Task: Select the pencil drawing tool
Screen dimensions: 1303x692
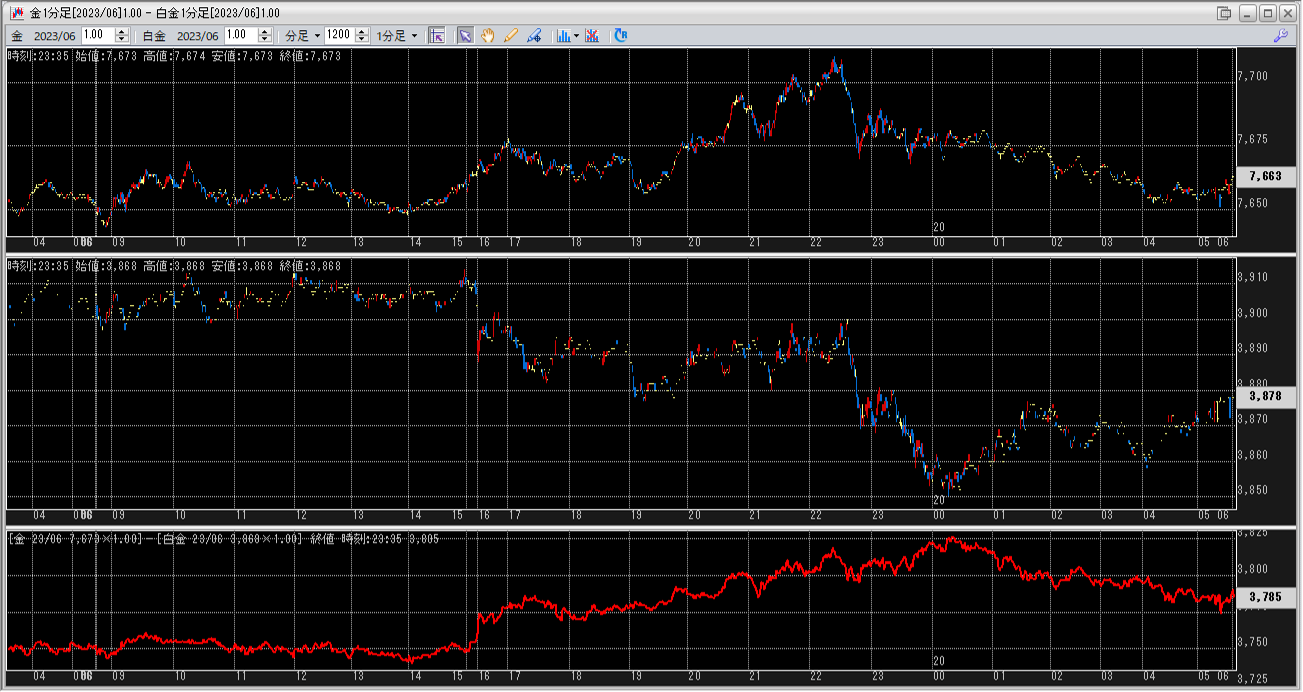Action: tap(511, 35)
